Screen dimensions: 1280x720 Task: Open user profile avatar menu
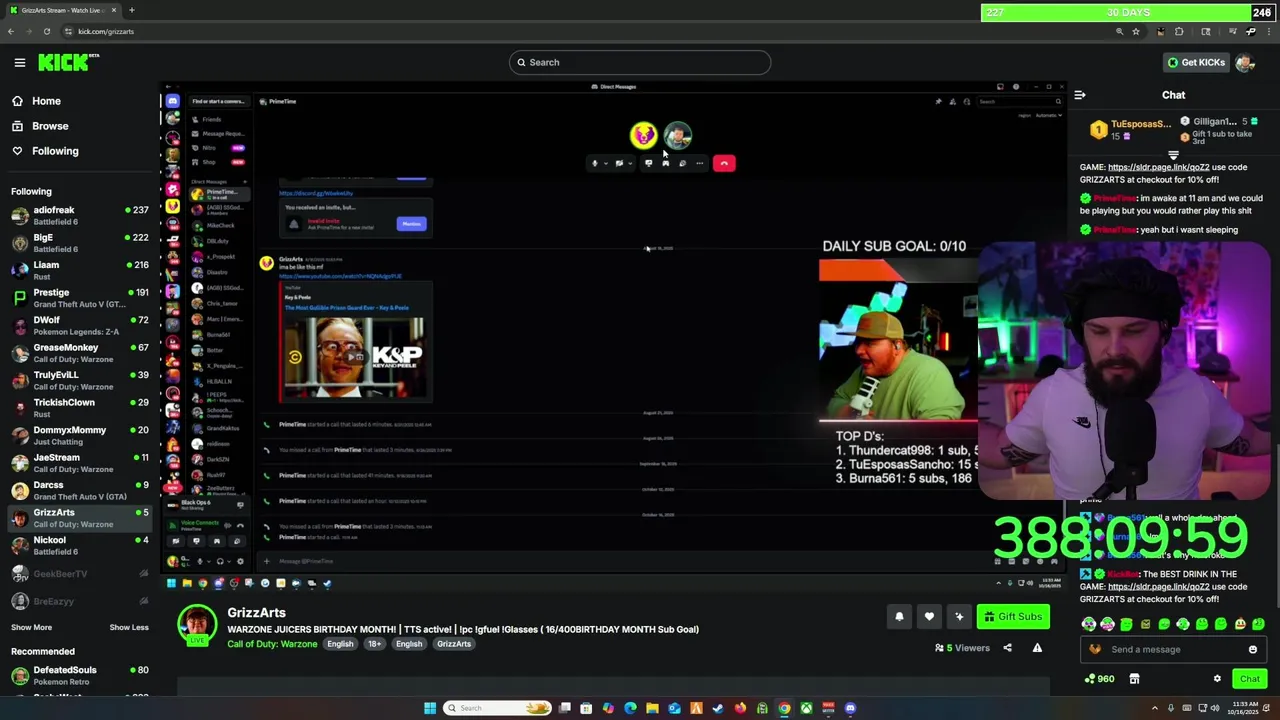1245,62
